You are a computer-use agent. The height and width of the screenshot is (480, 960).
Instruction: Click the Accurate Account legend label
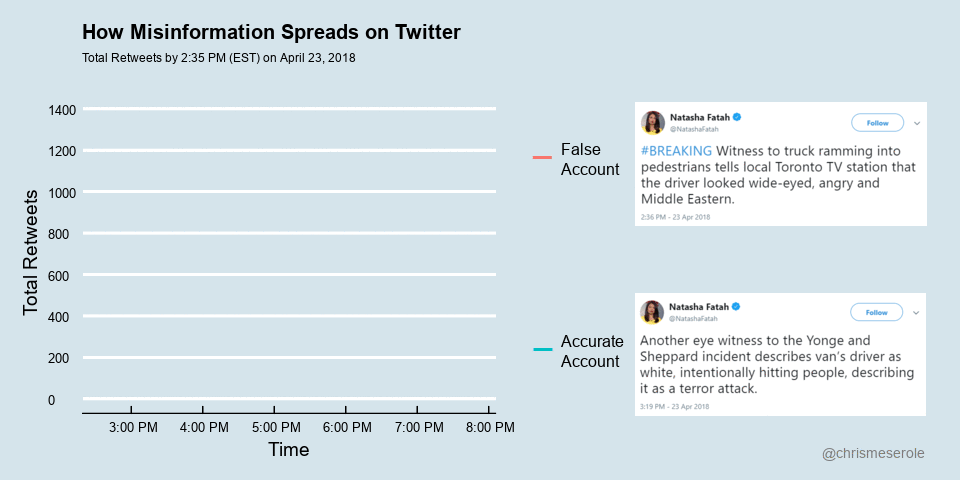(592, 351)
